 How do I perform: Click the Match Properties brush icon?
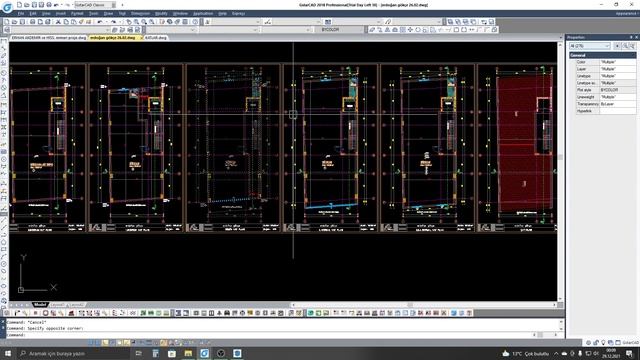pyautogui.click(x=81, y=22)
